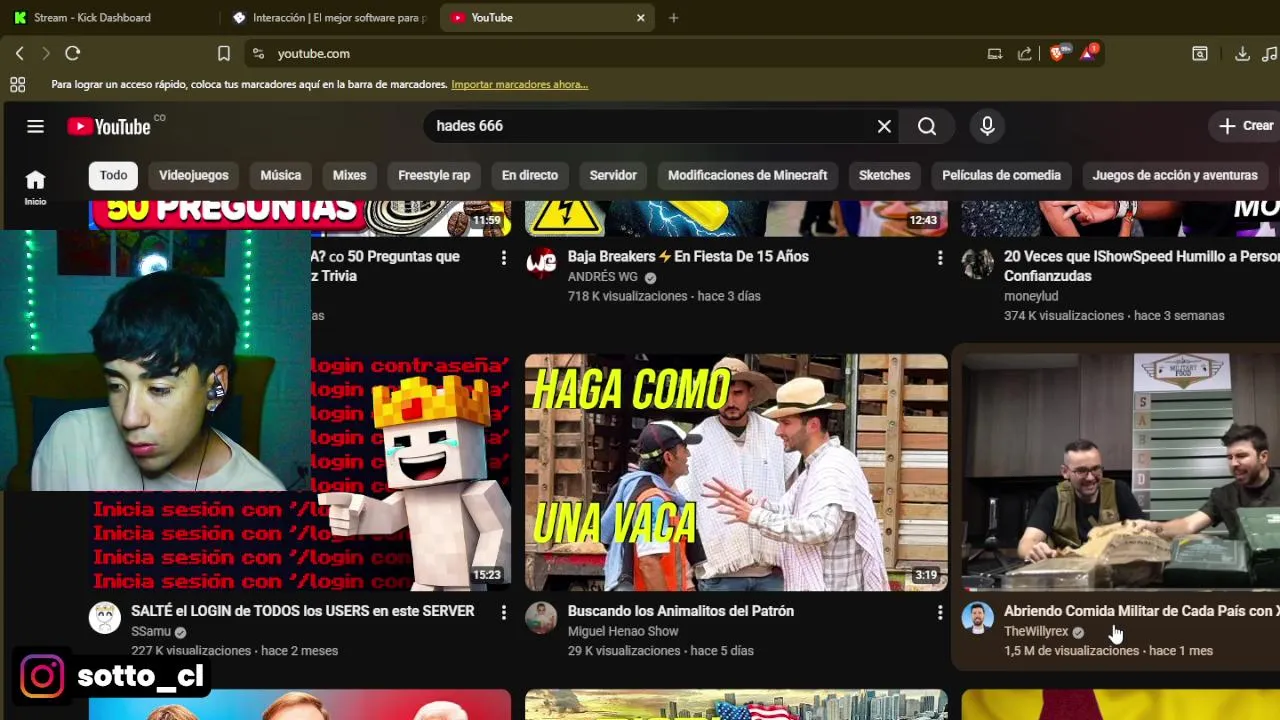Image resolution: width=1280 pixels, height=720 pixels.
Task: Click SSamu channel name
Action: coord(151,632)
